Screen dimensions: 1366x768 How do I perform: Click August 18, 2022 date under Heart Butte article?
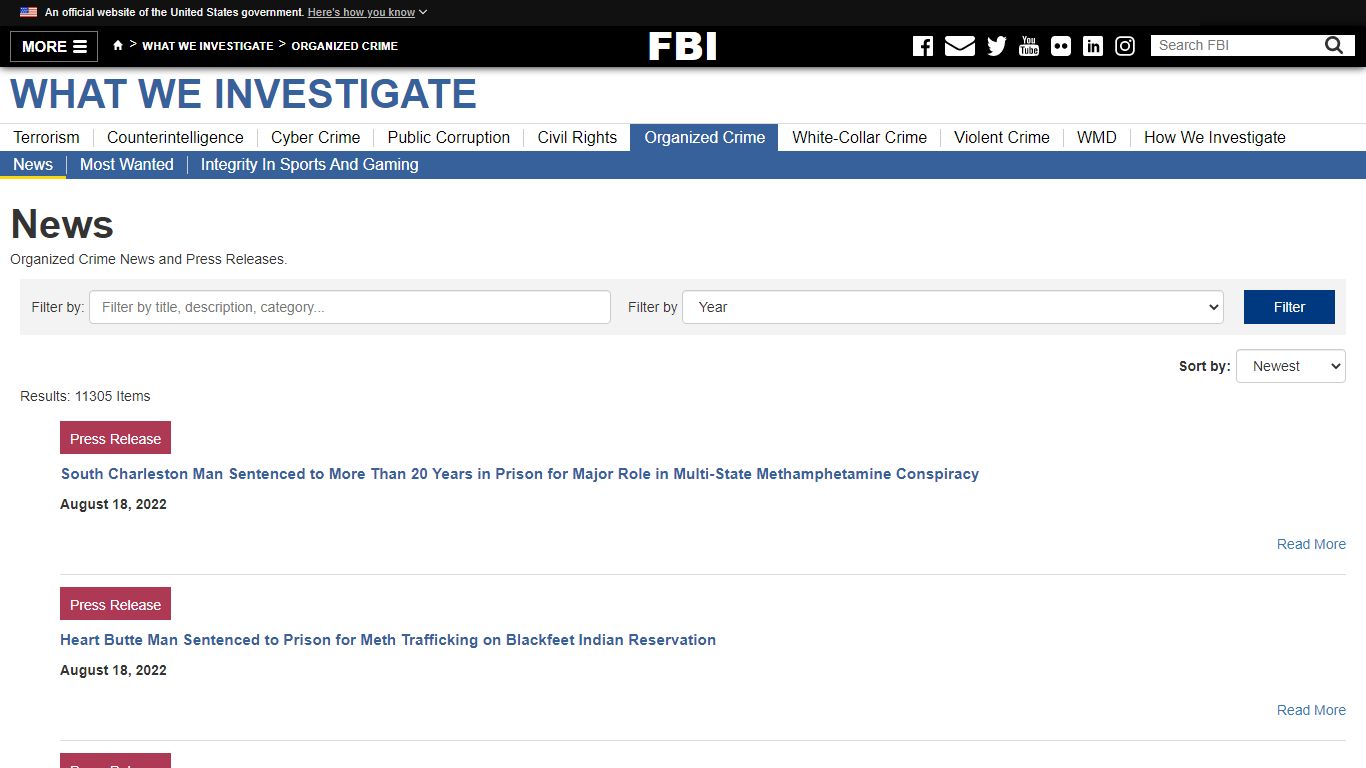coord(113,670)
